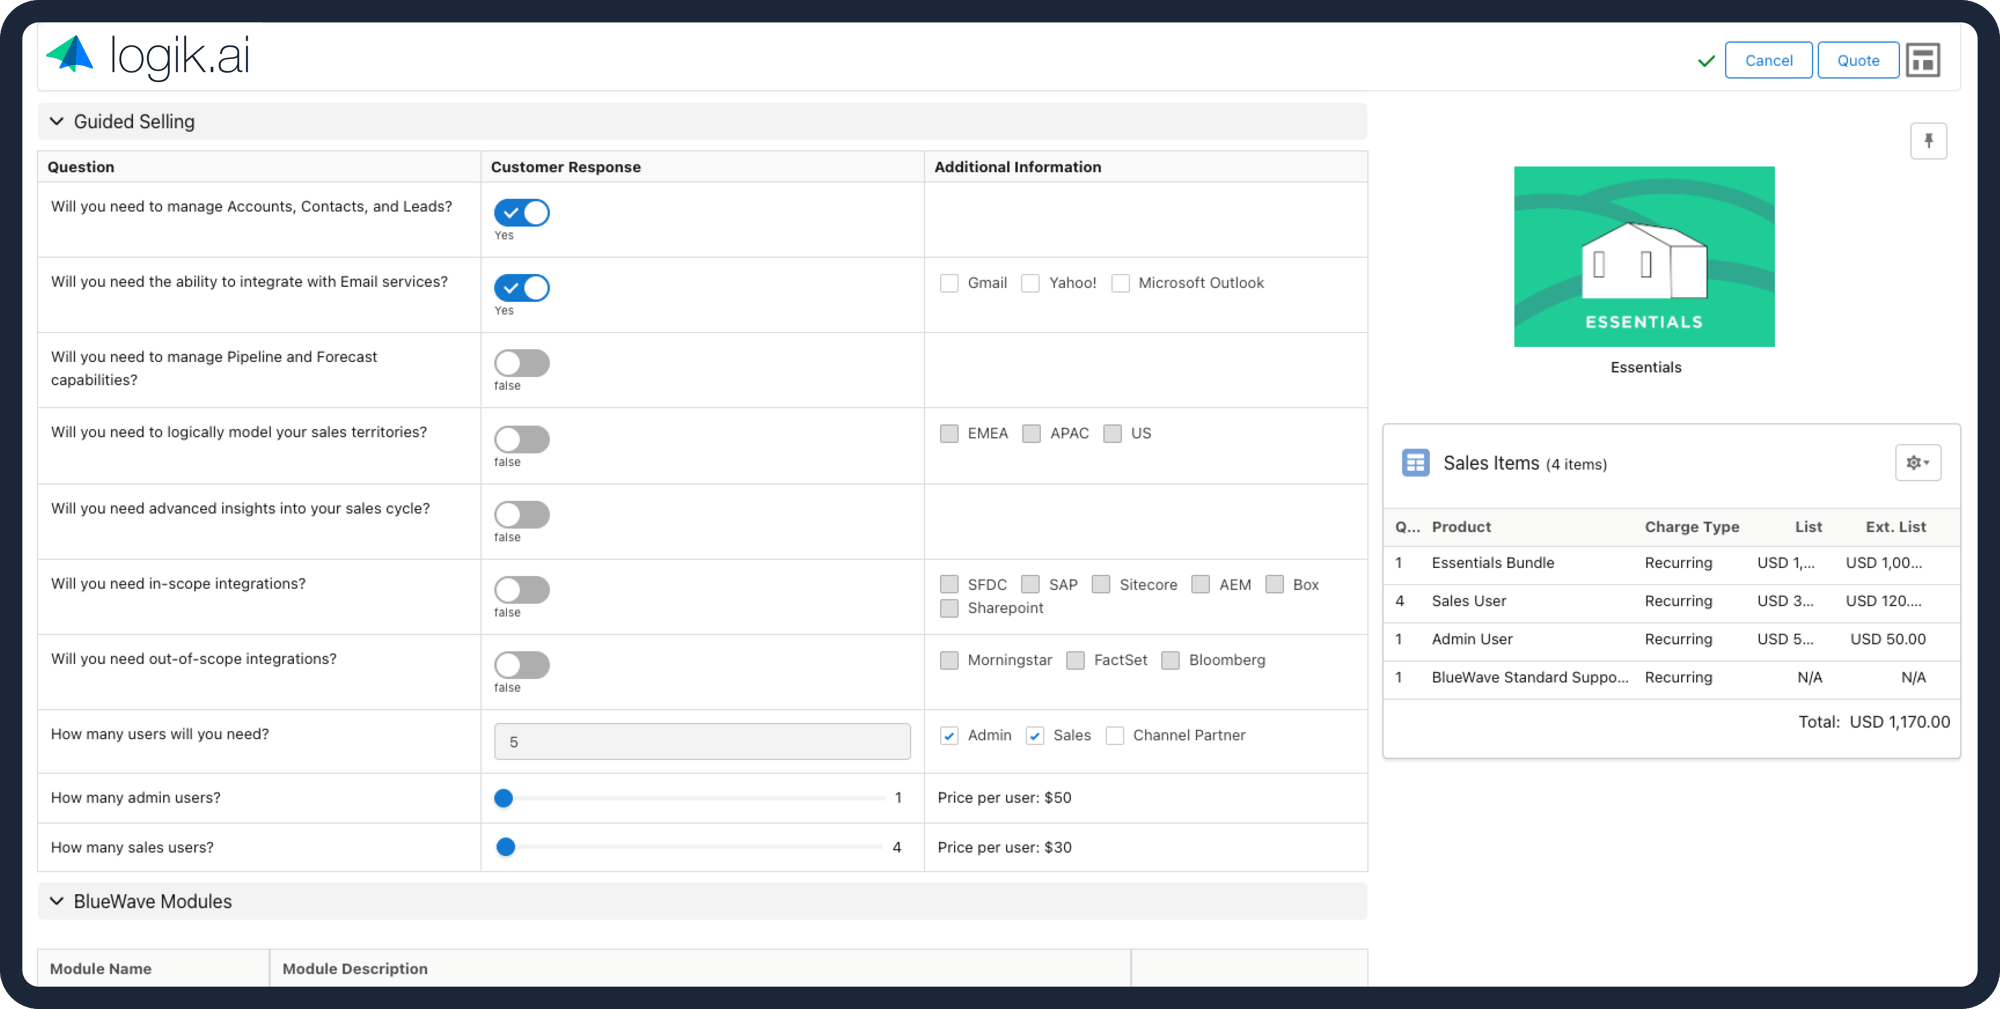Click the Customer Response column header
The image size is (2000, 1009).
pyautogui.click(x=566, y=167)
